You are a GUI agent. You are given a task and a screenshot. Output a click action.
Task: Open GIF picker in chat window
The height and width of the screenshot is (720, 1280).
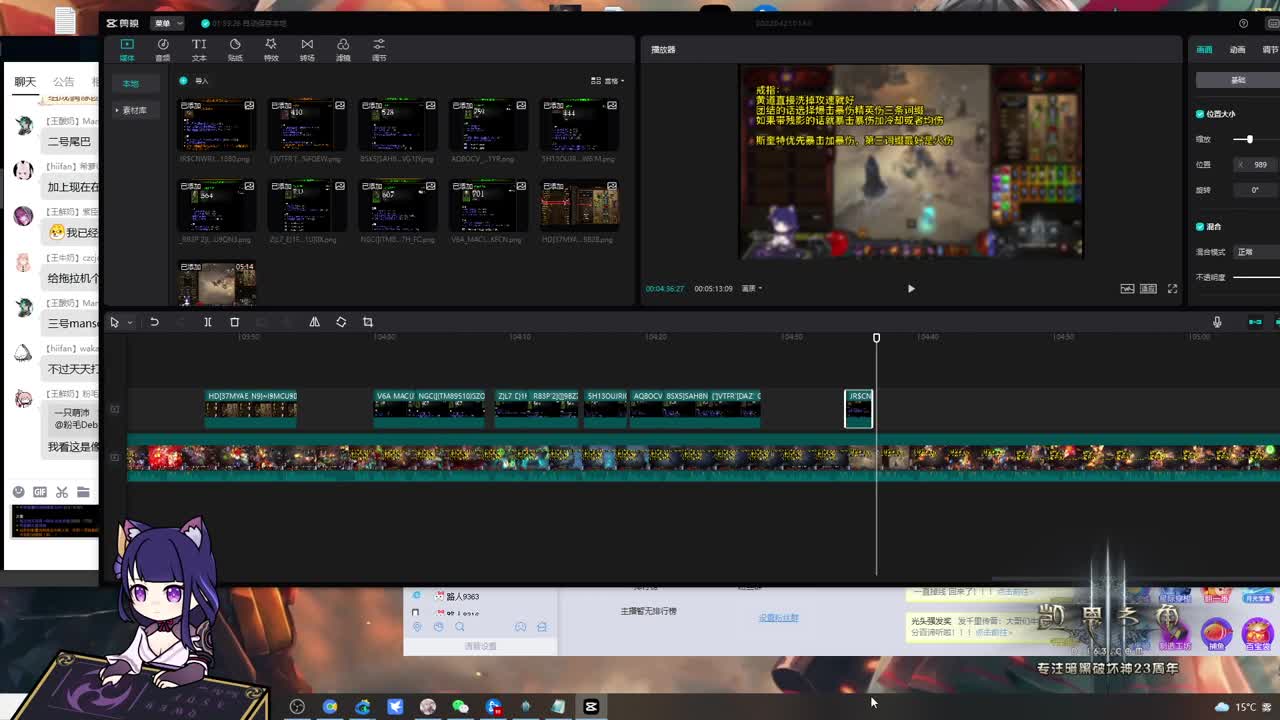click(x=40, y=492)
